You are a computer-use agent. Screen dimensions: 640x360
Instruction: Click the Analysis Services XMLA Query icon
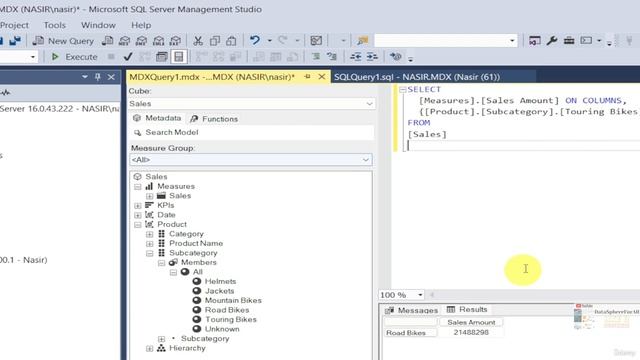click(x=159, y=41)
